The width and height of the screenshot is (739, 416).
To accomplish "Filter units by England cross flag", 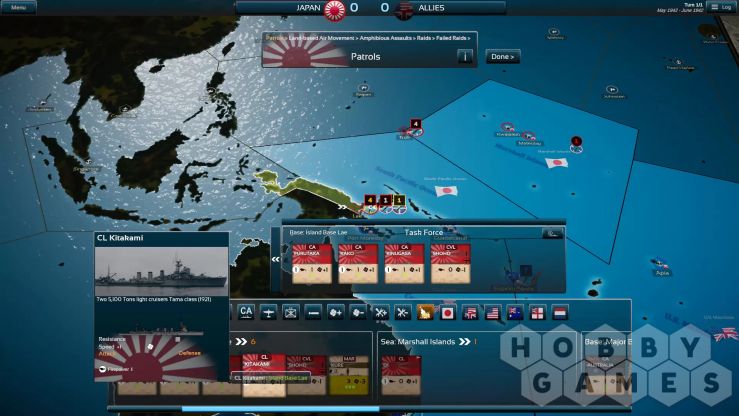I will click(537, 312).
